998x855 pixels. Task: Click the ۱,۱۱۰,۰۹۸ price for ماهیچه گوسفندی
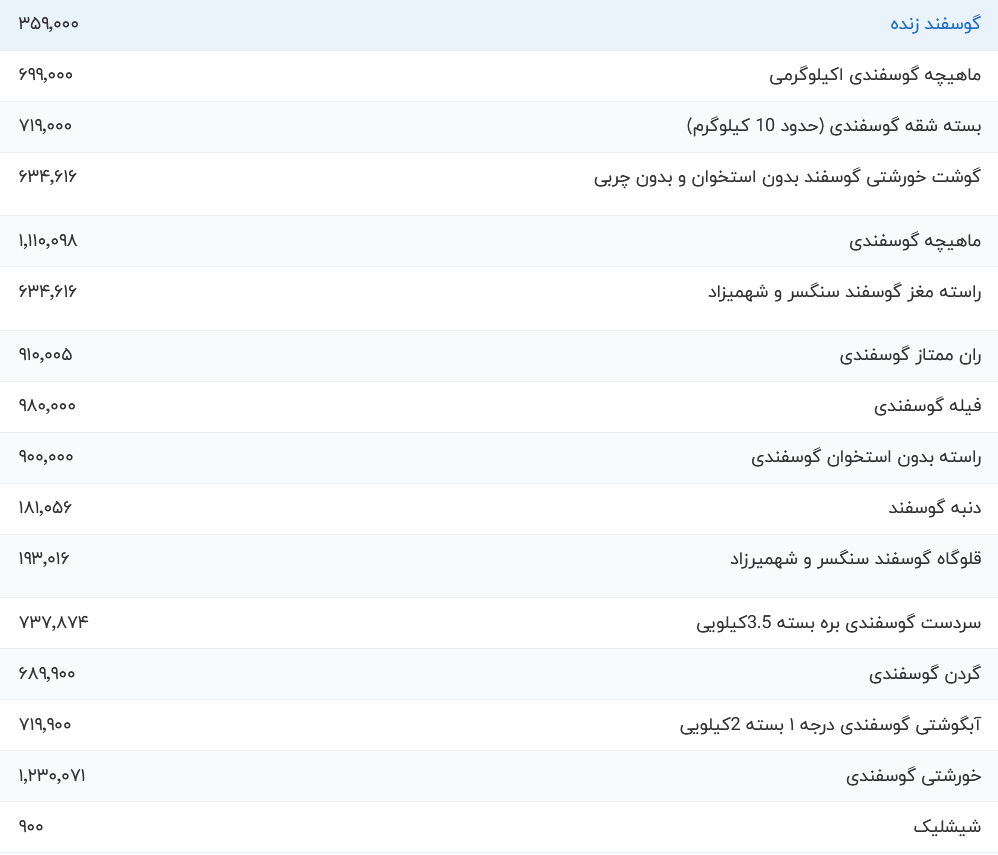(48, 241)
